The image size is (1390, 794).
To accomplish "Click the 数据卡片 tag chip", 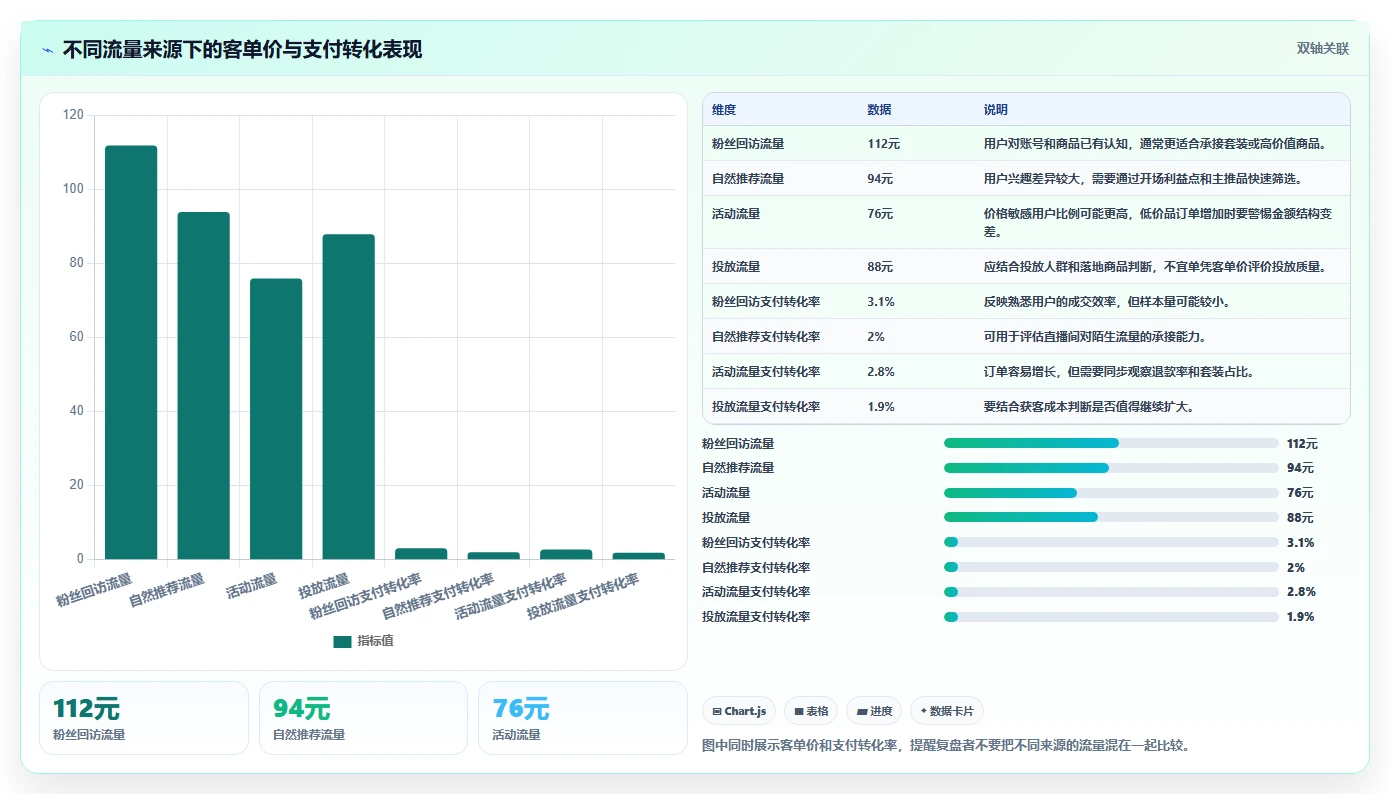I will point(947,711).
